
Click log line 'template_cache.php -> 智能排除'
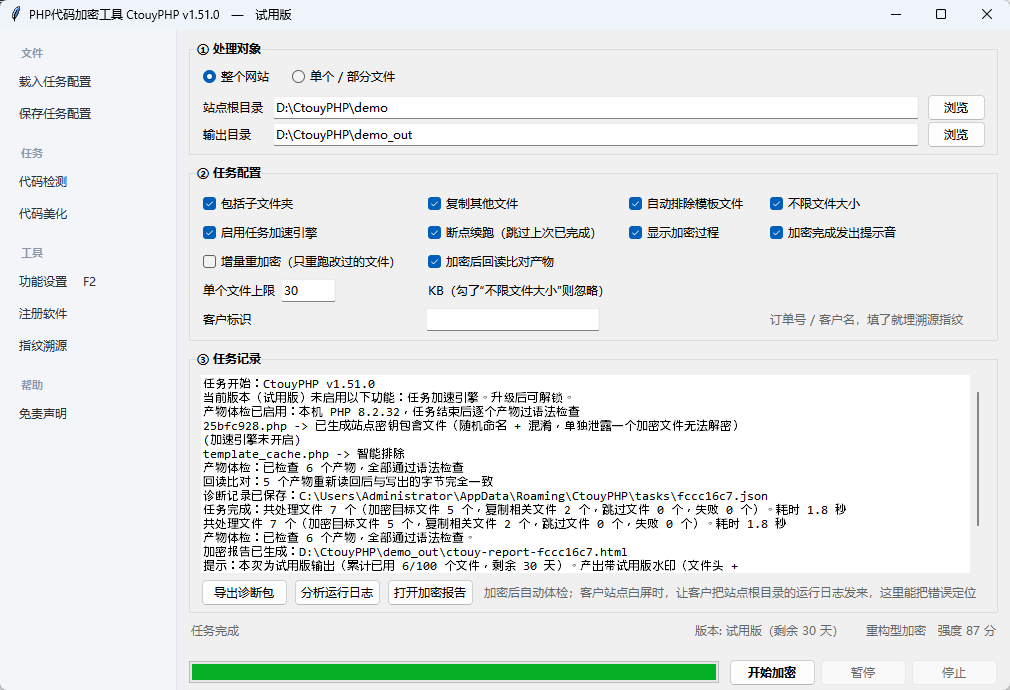(x=304, y=454)
